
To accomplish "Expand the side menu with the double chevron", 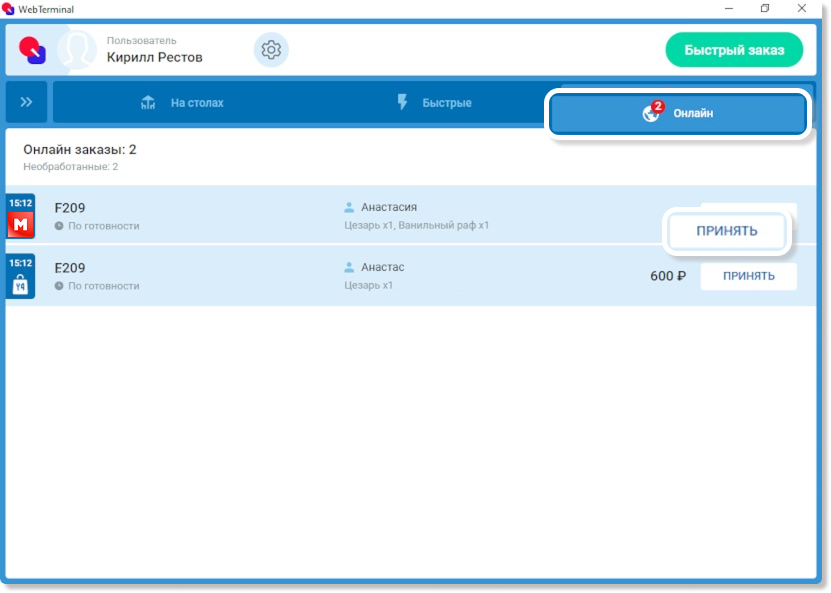I will click(27, 102).
